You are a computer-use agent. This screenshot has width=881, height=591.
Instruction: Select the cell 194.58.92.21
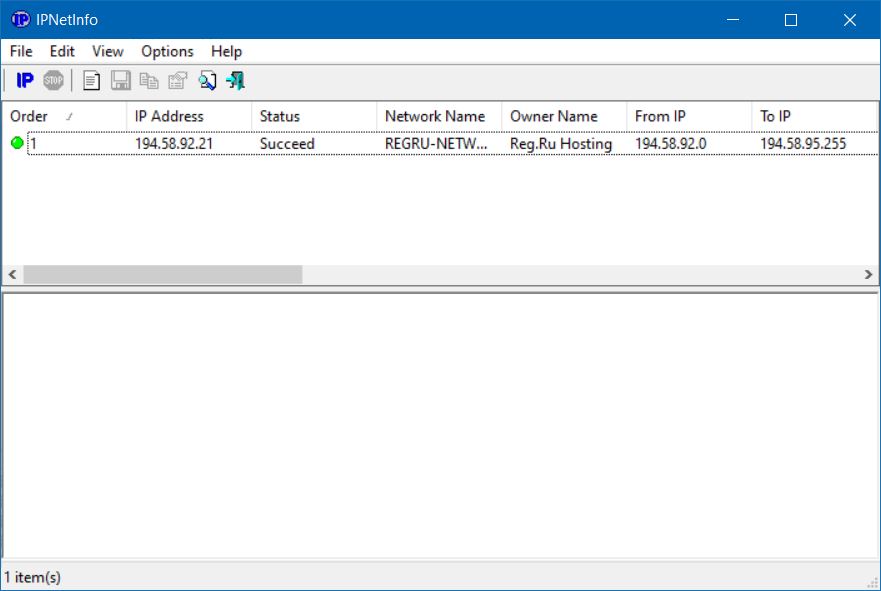pos(174,144)
